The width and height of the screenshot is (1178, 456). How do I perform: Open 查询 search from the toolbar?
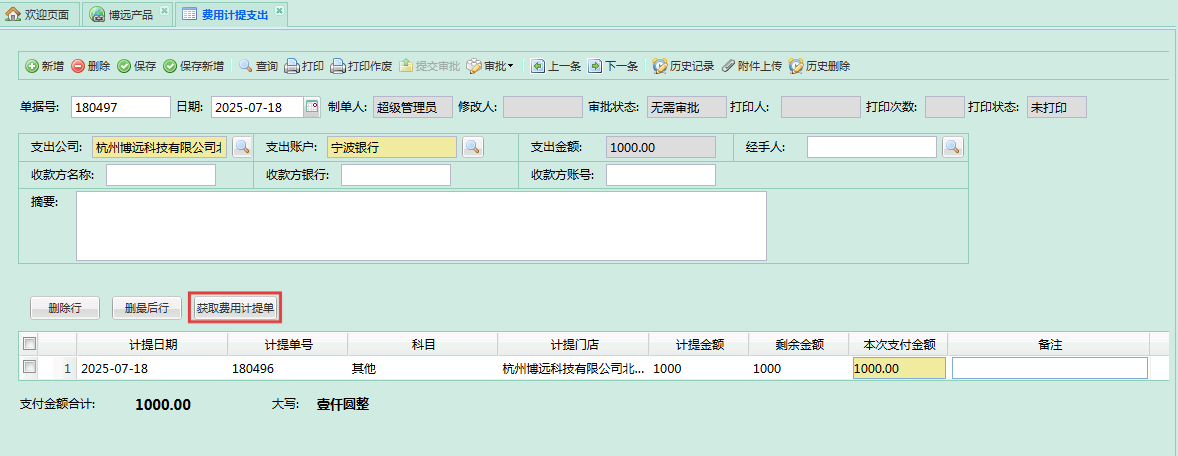tap(258, 66)
